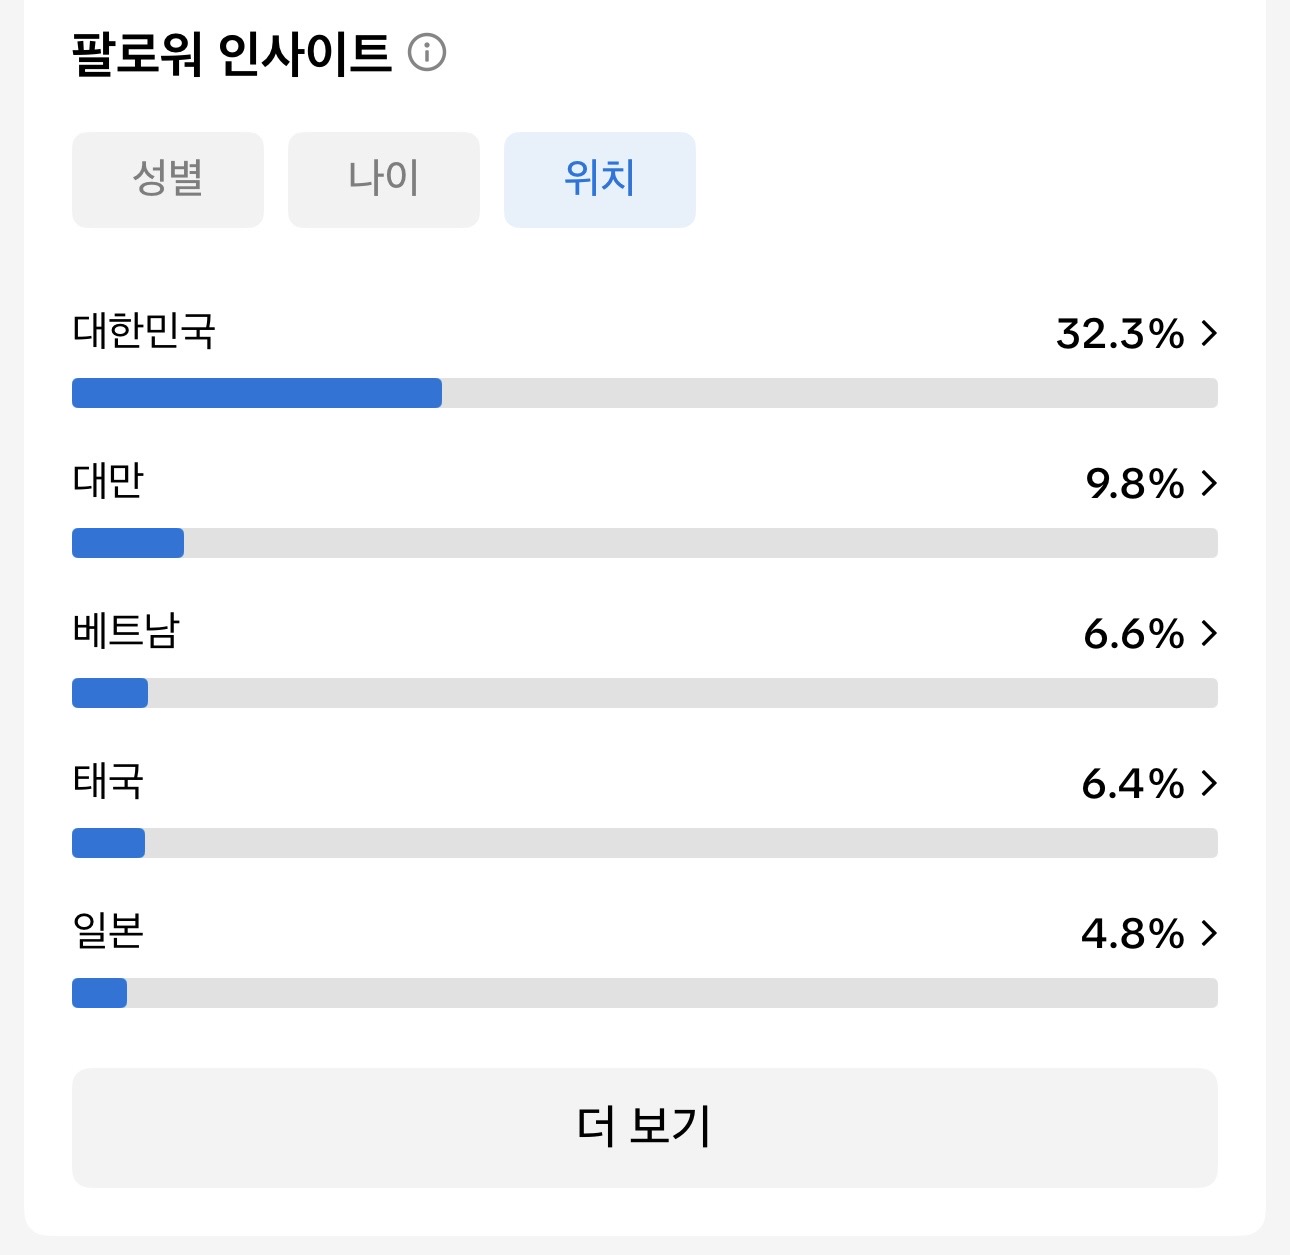Click the 일본 progress bar

pyautogui.click(x=644, y=993)
